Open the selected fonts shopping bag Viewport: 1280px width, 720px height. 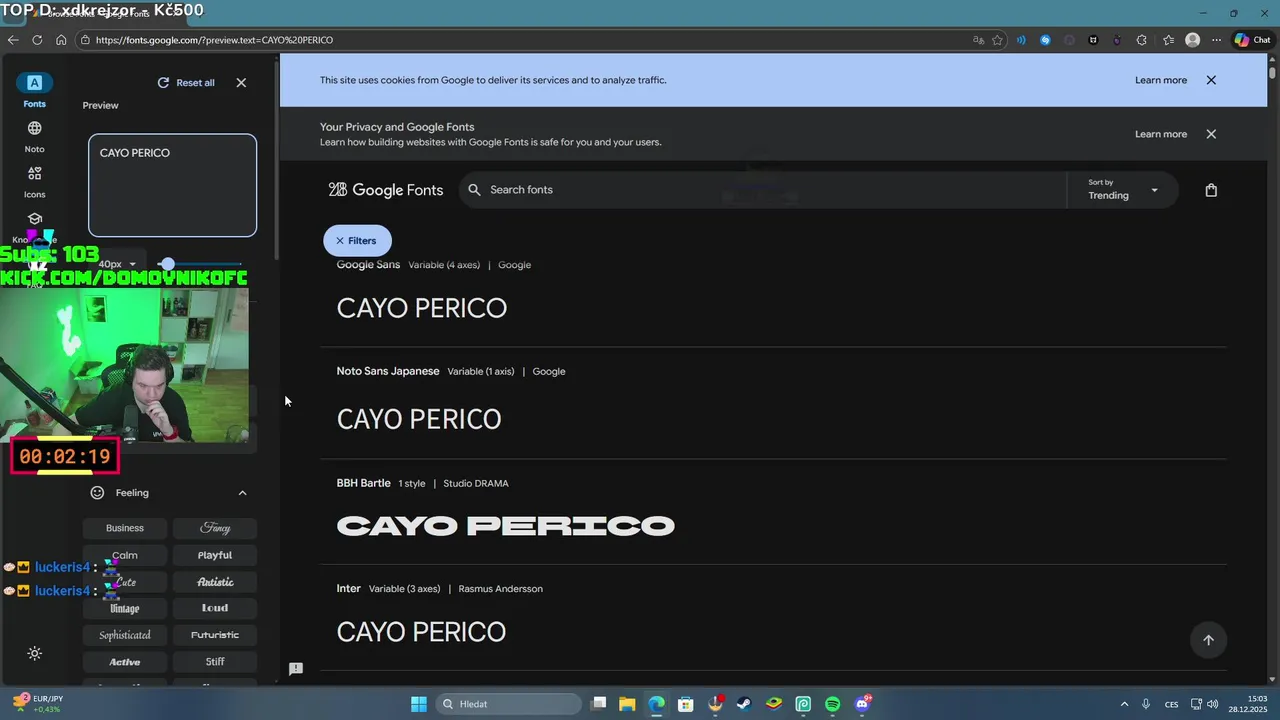click(x=1211, y=190)
